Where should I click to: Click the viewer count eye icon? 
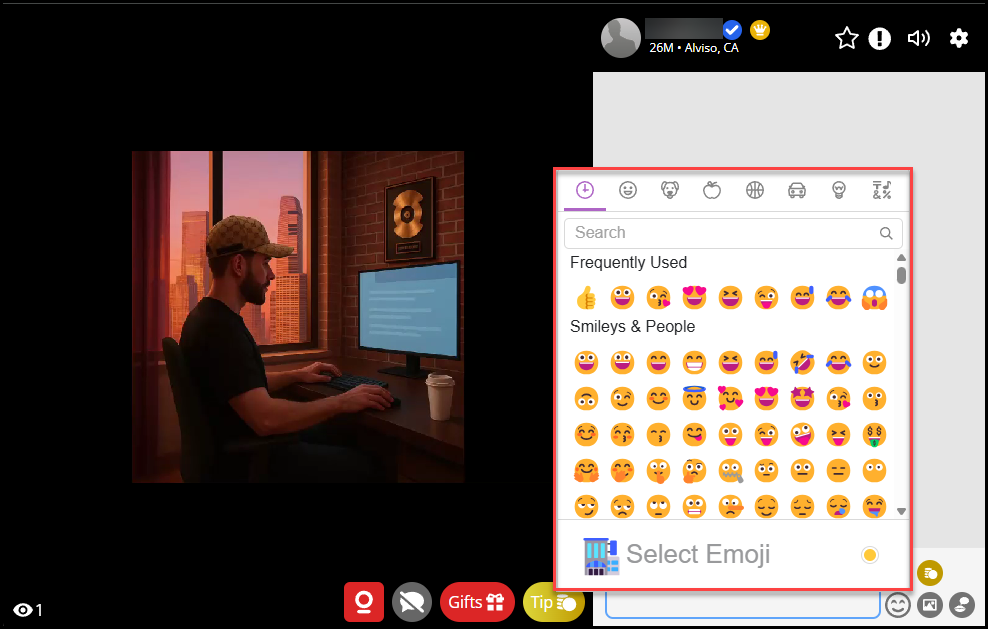click(23, 609)
